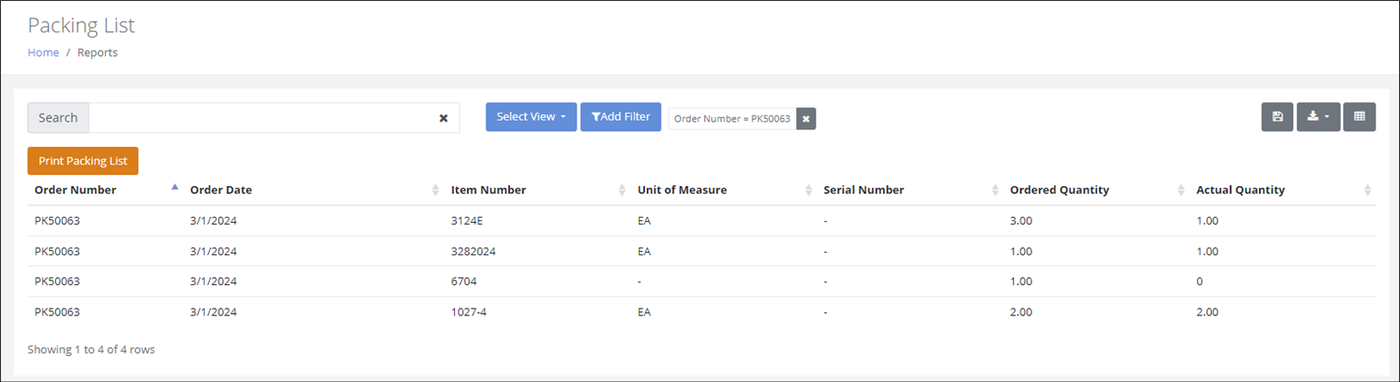Click the Packing List page title
This screenshot has width=1400, height=382.
tap(81, 25)
